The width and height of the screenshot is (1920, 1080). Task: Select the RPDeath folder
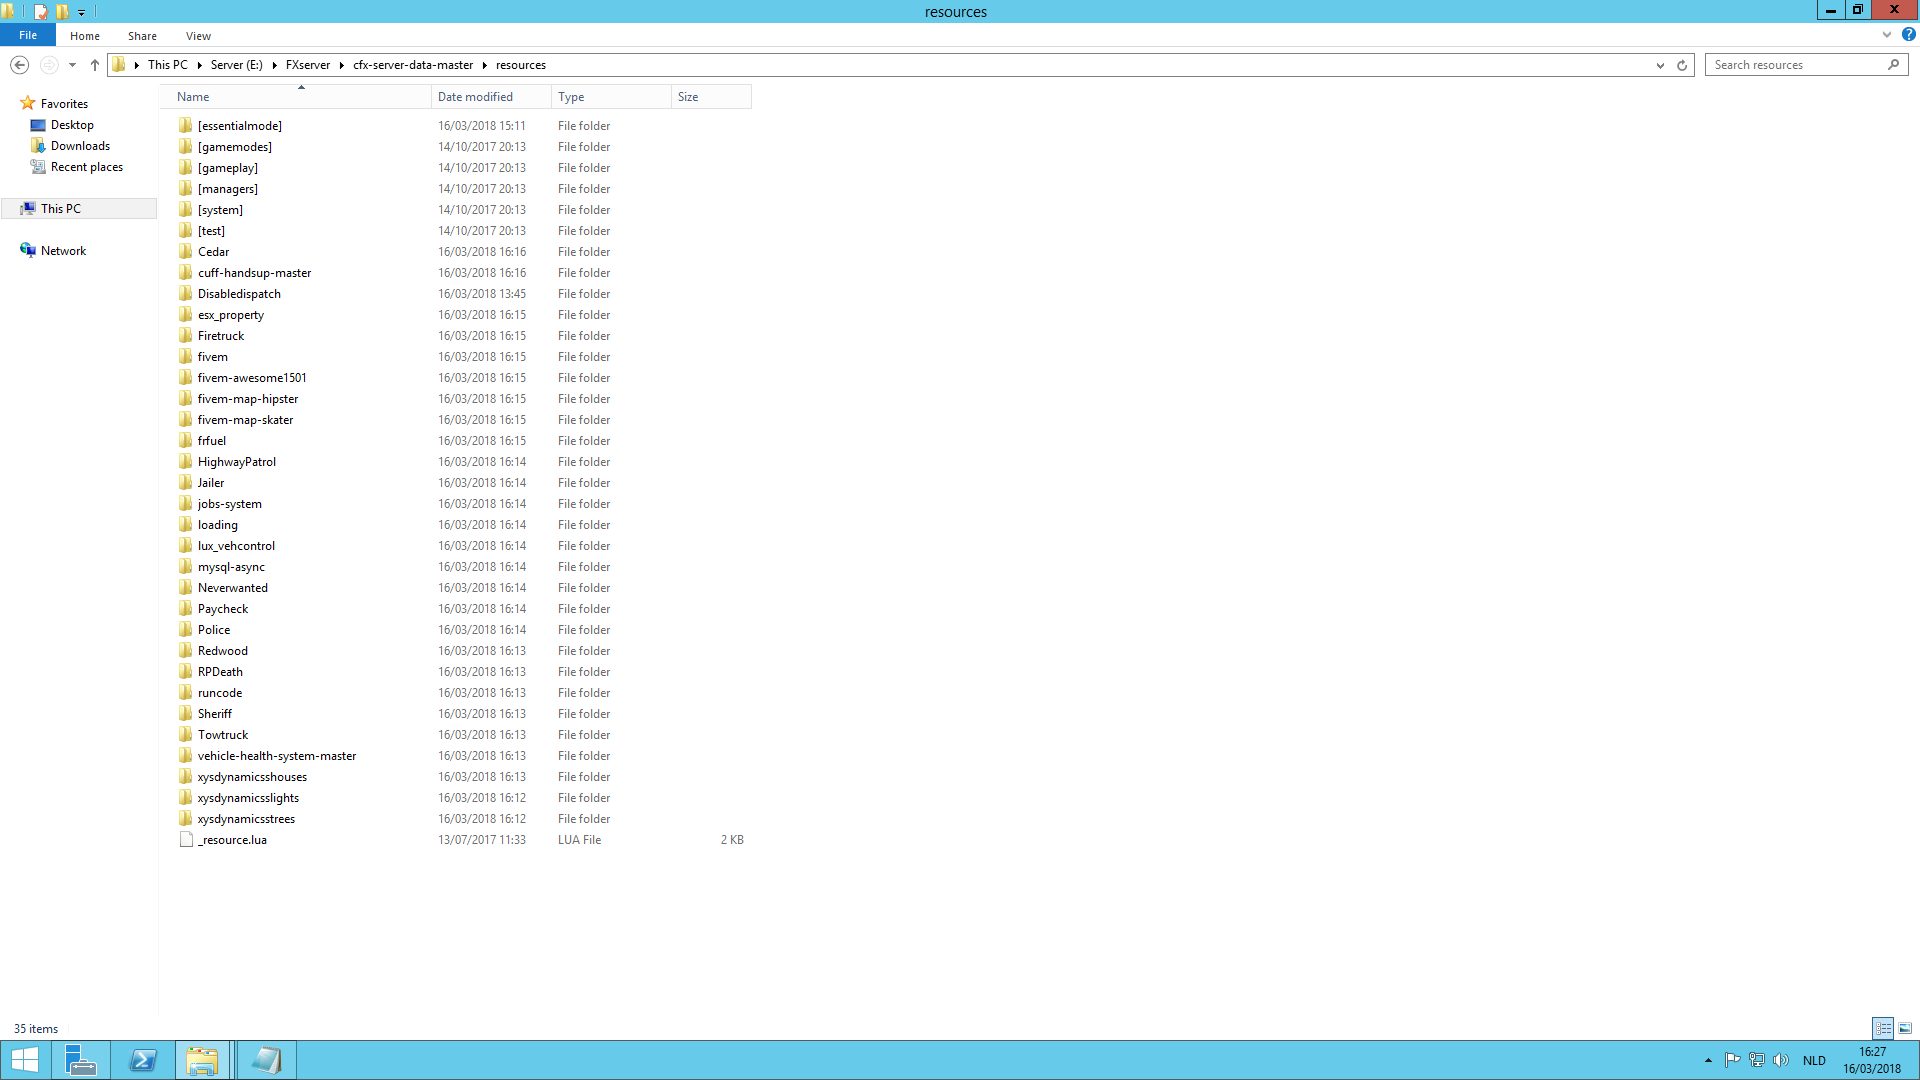tap(220, 671)
